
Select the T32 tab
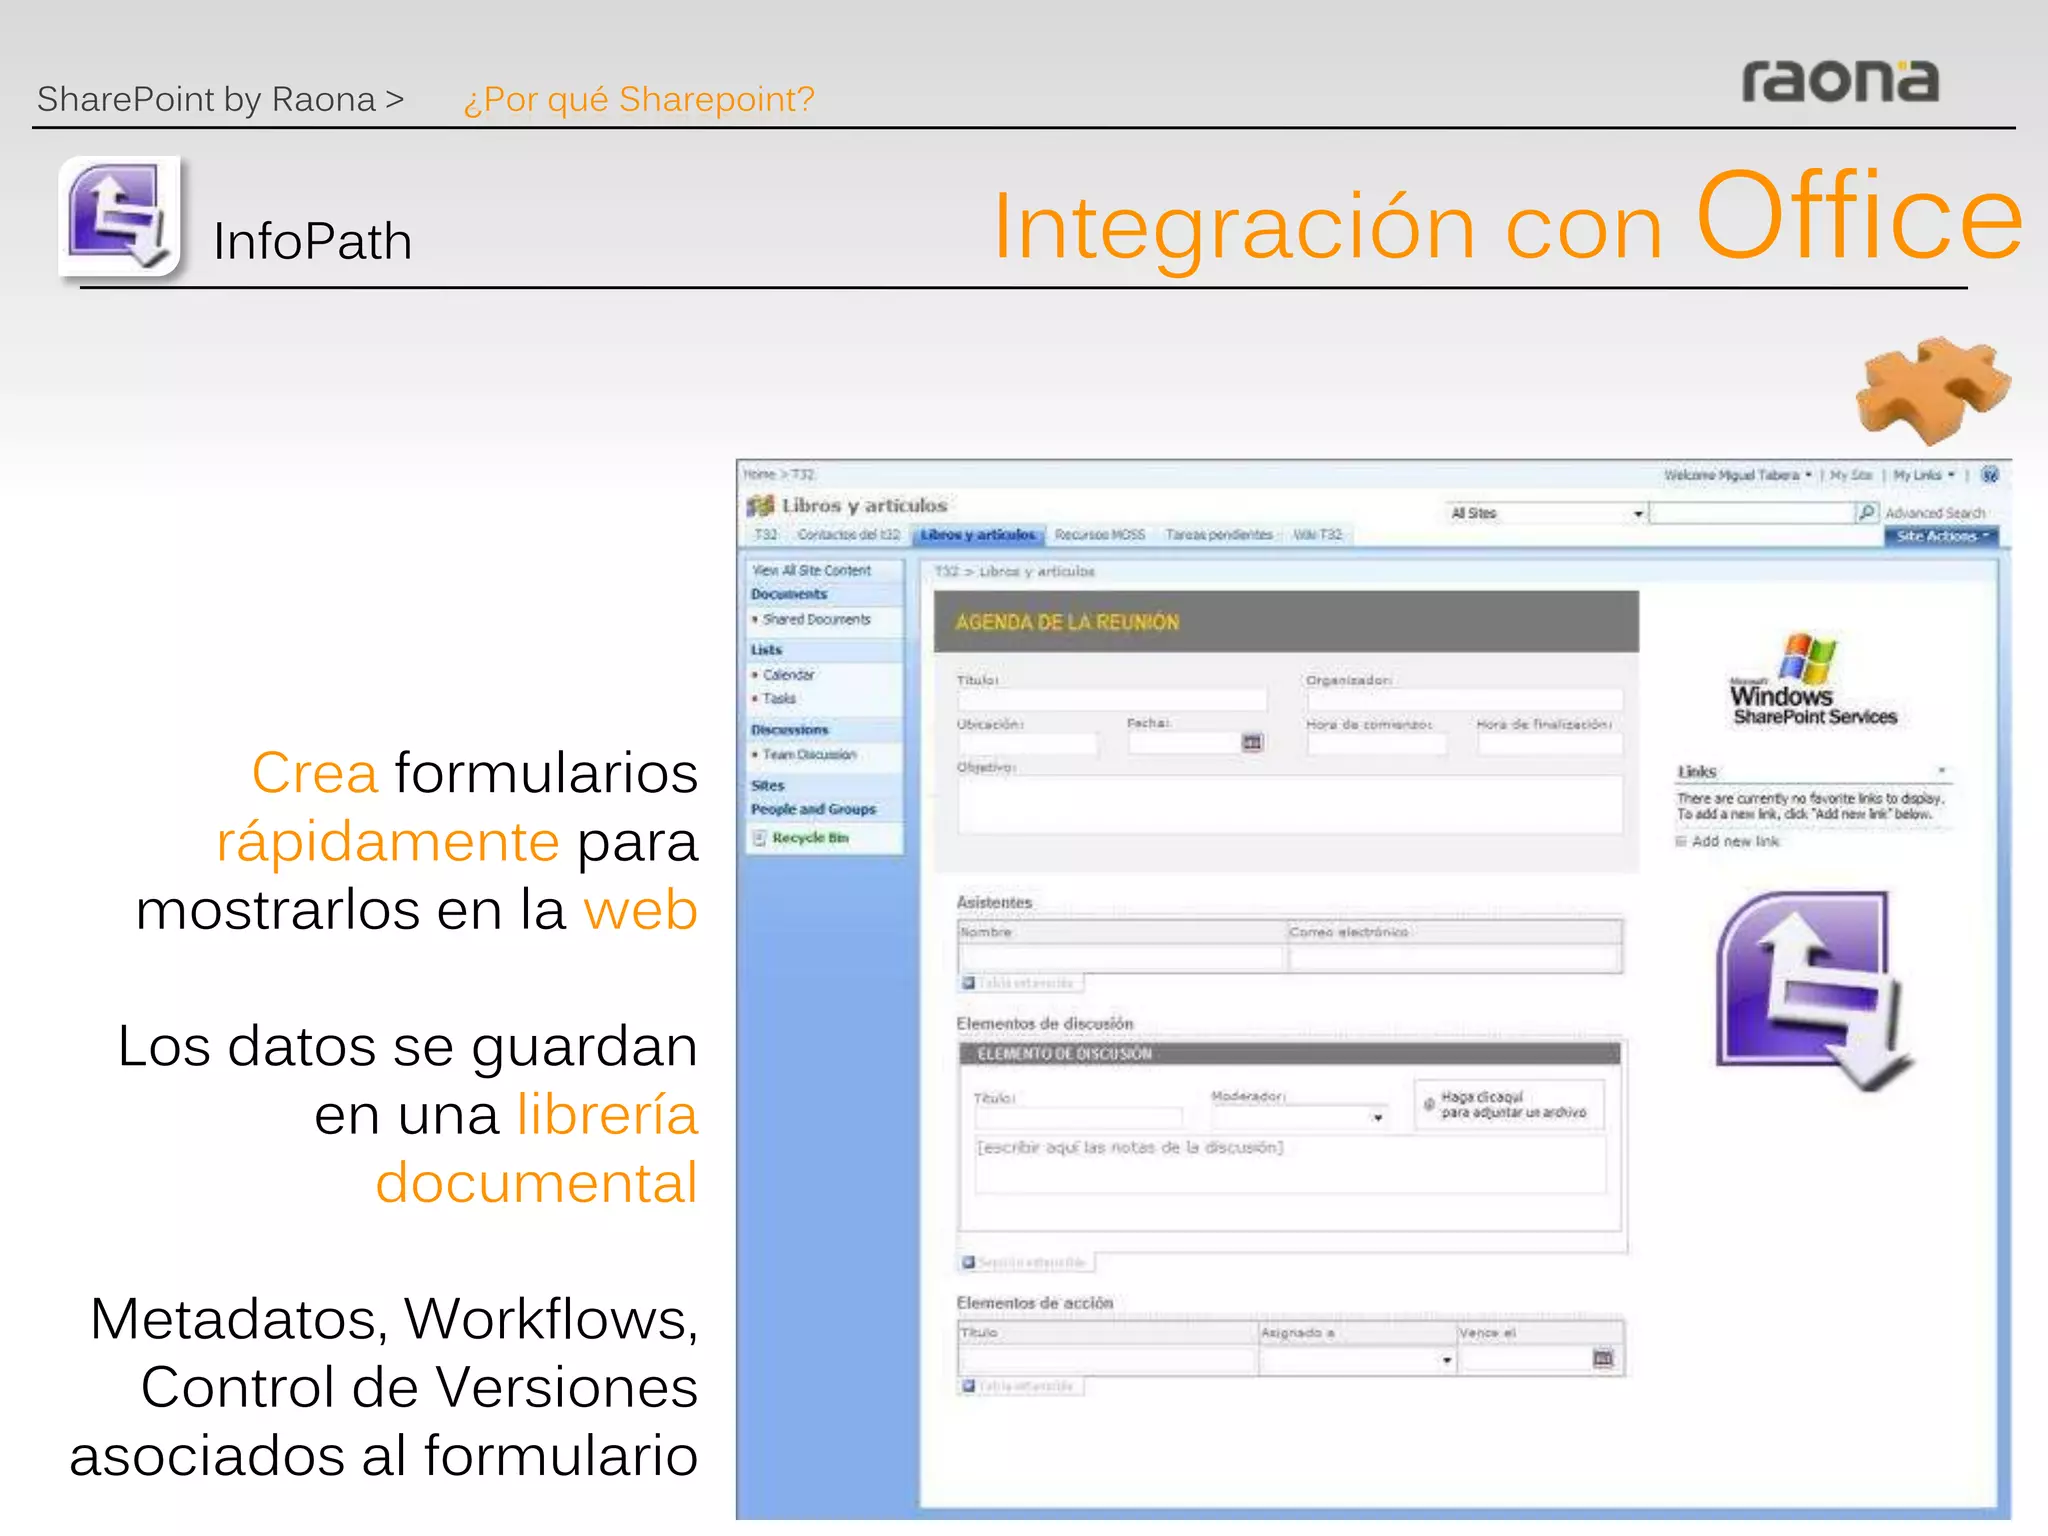pyautogui.click(x=766, y=535)
